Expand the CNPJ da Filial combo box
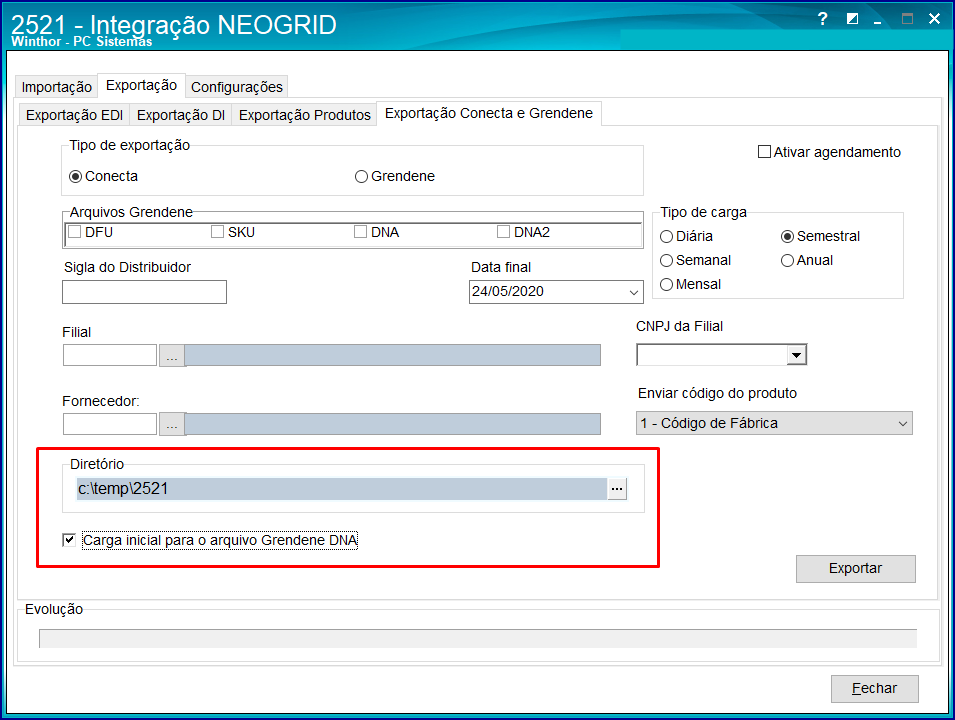955x720 pixels. 796,355
